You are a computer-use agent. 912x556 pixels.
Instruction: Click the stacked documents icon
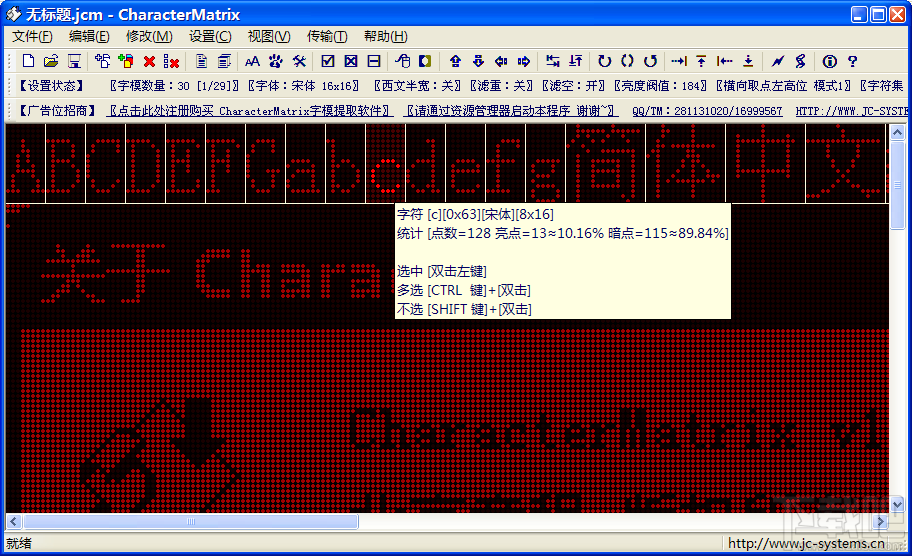(x=225, y=61)
